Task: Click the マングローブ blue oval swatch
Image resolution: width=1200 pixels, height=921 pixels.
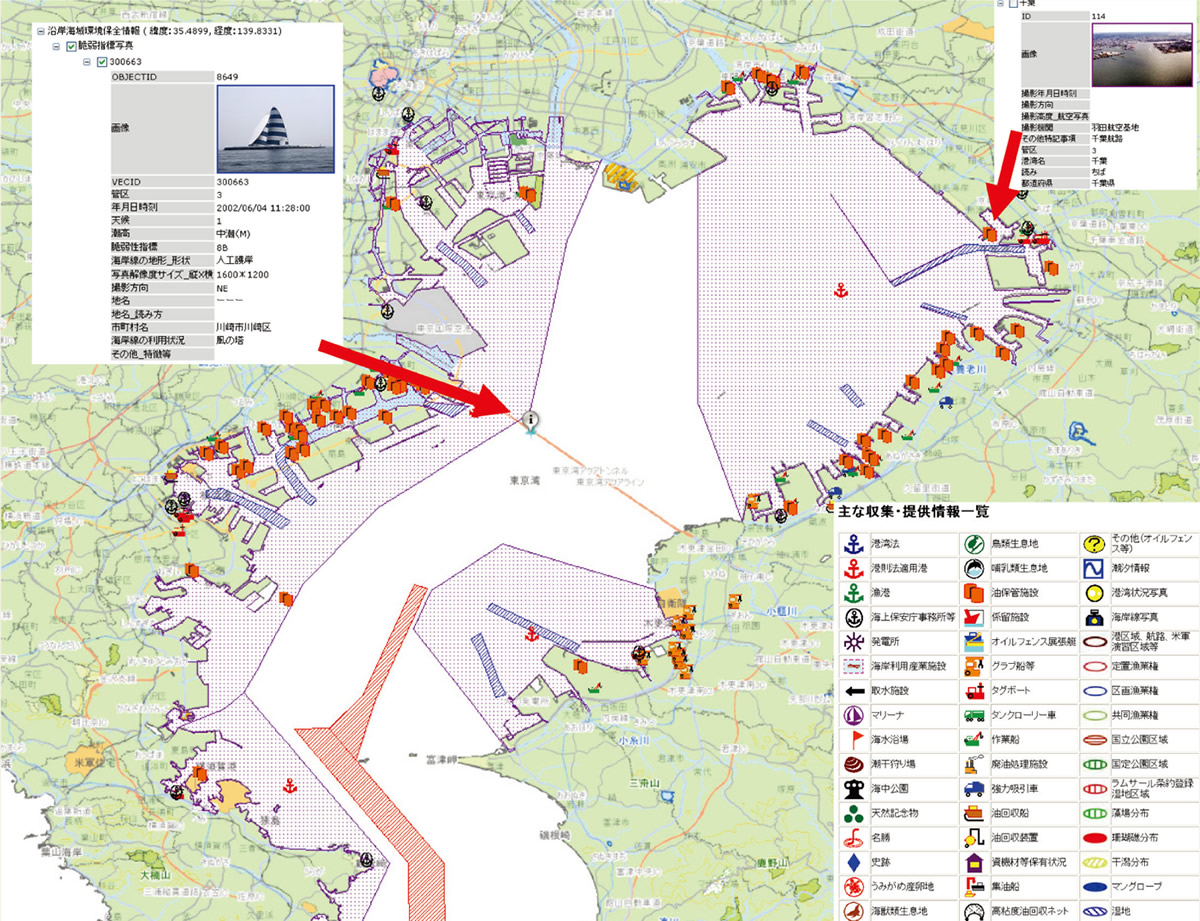Action: [1094, 885]
